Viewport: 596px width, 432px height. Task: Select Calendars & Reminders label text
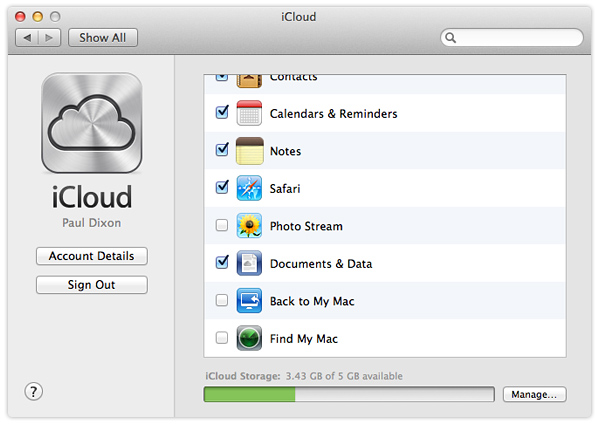[x=334, y=114]
